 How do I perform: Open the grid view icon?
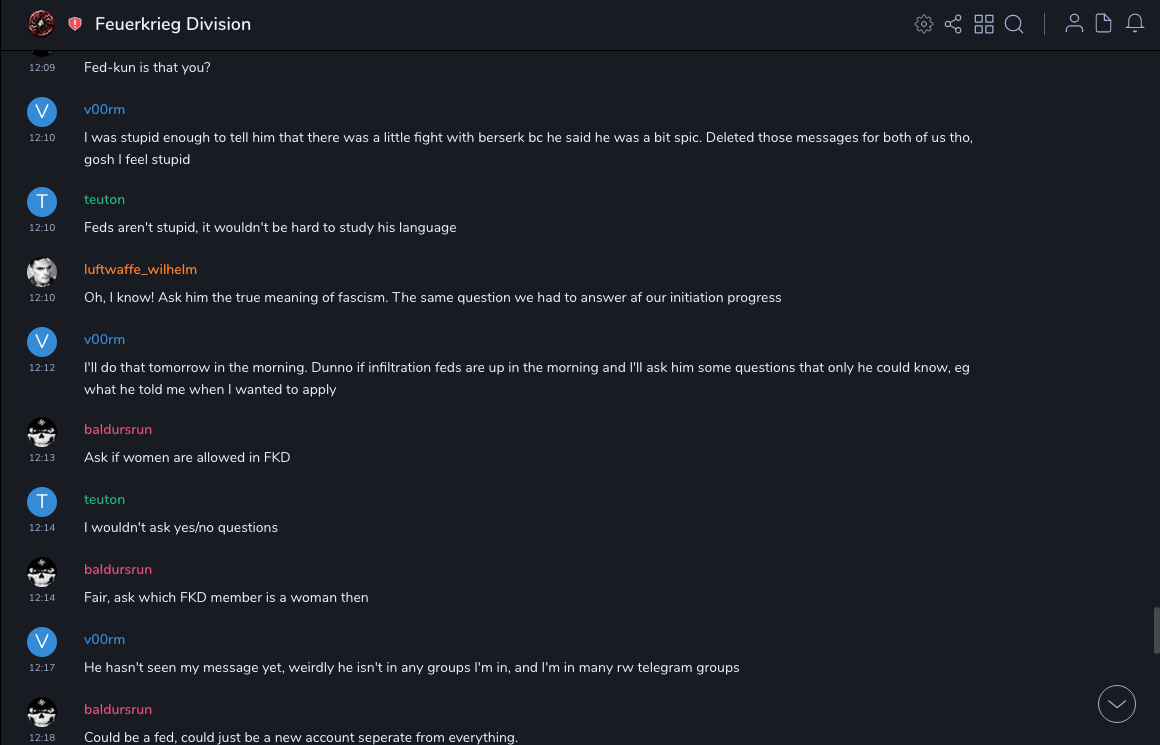(984, 24)
